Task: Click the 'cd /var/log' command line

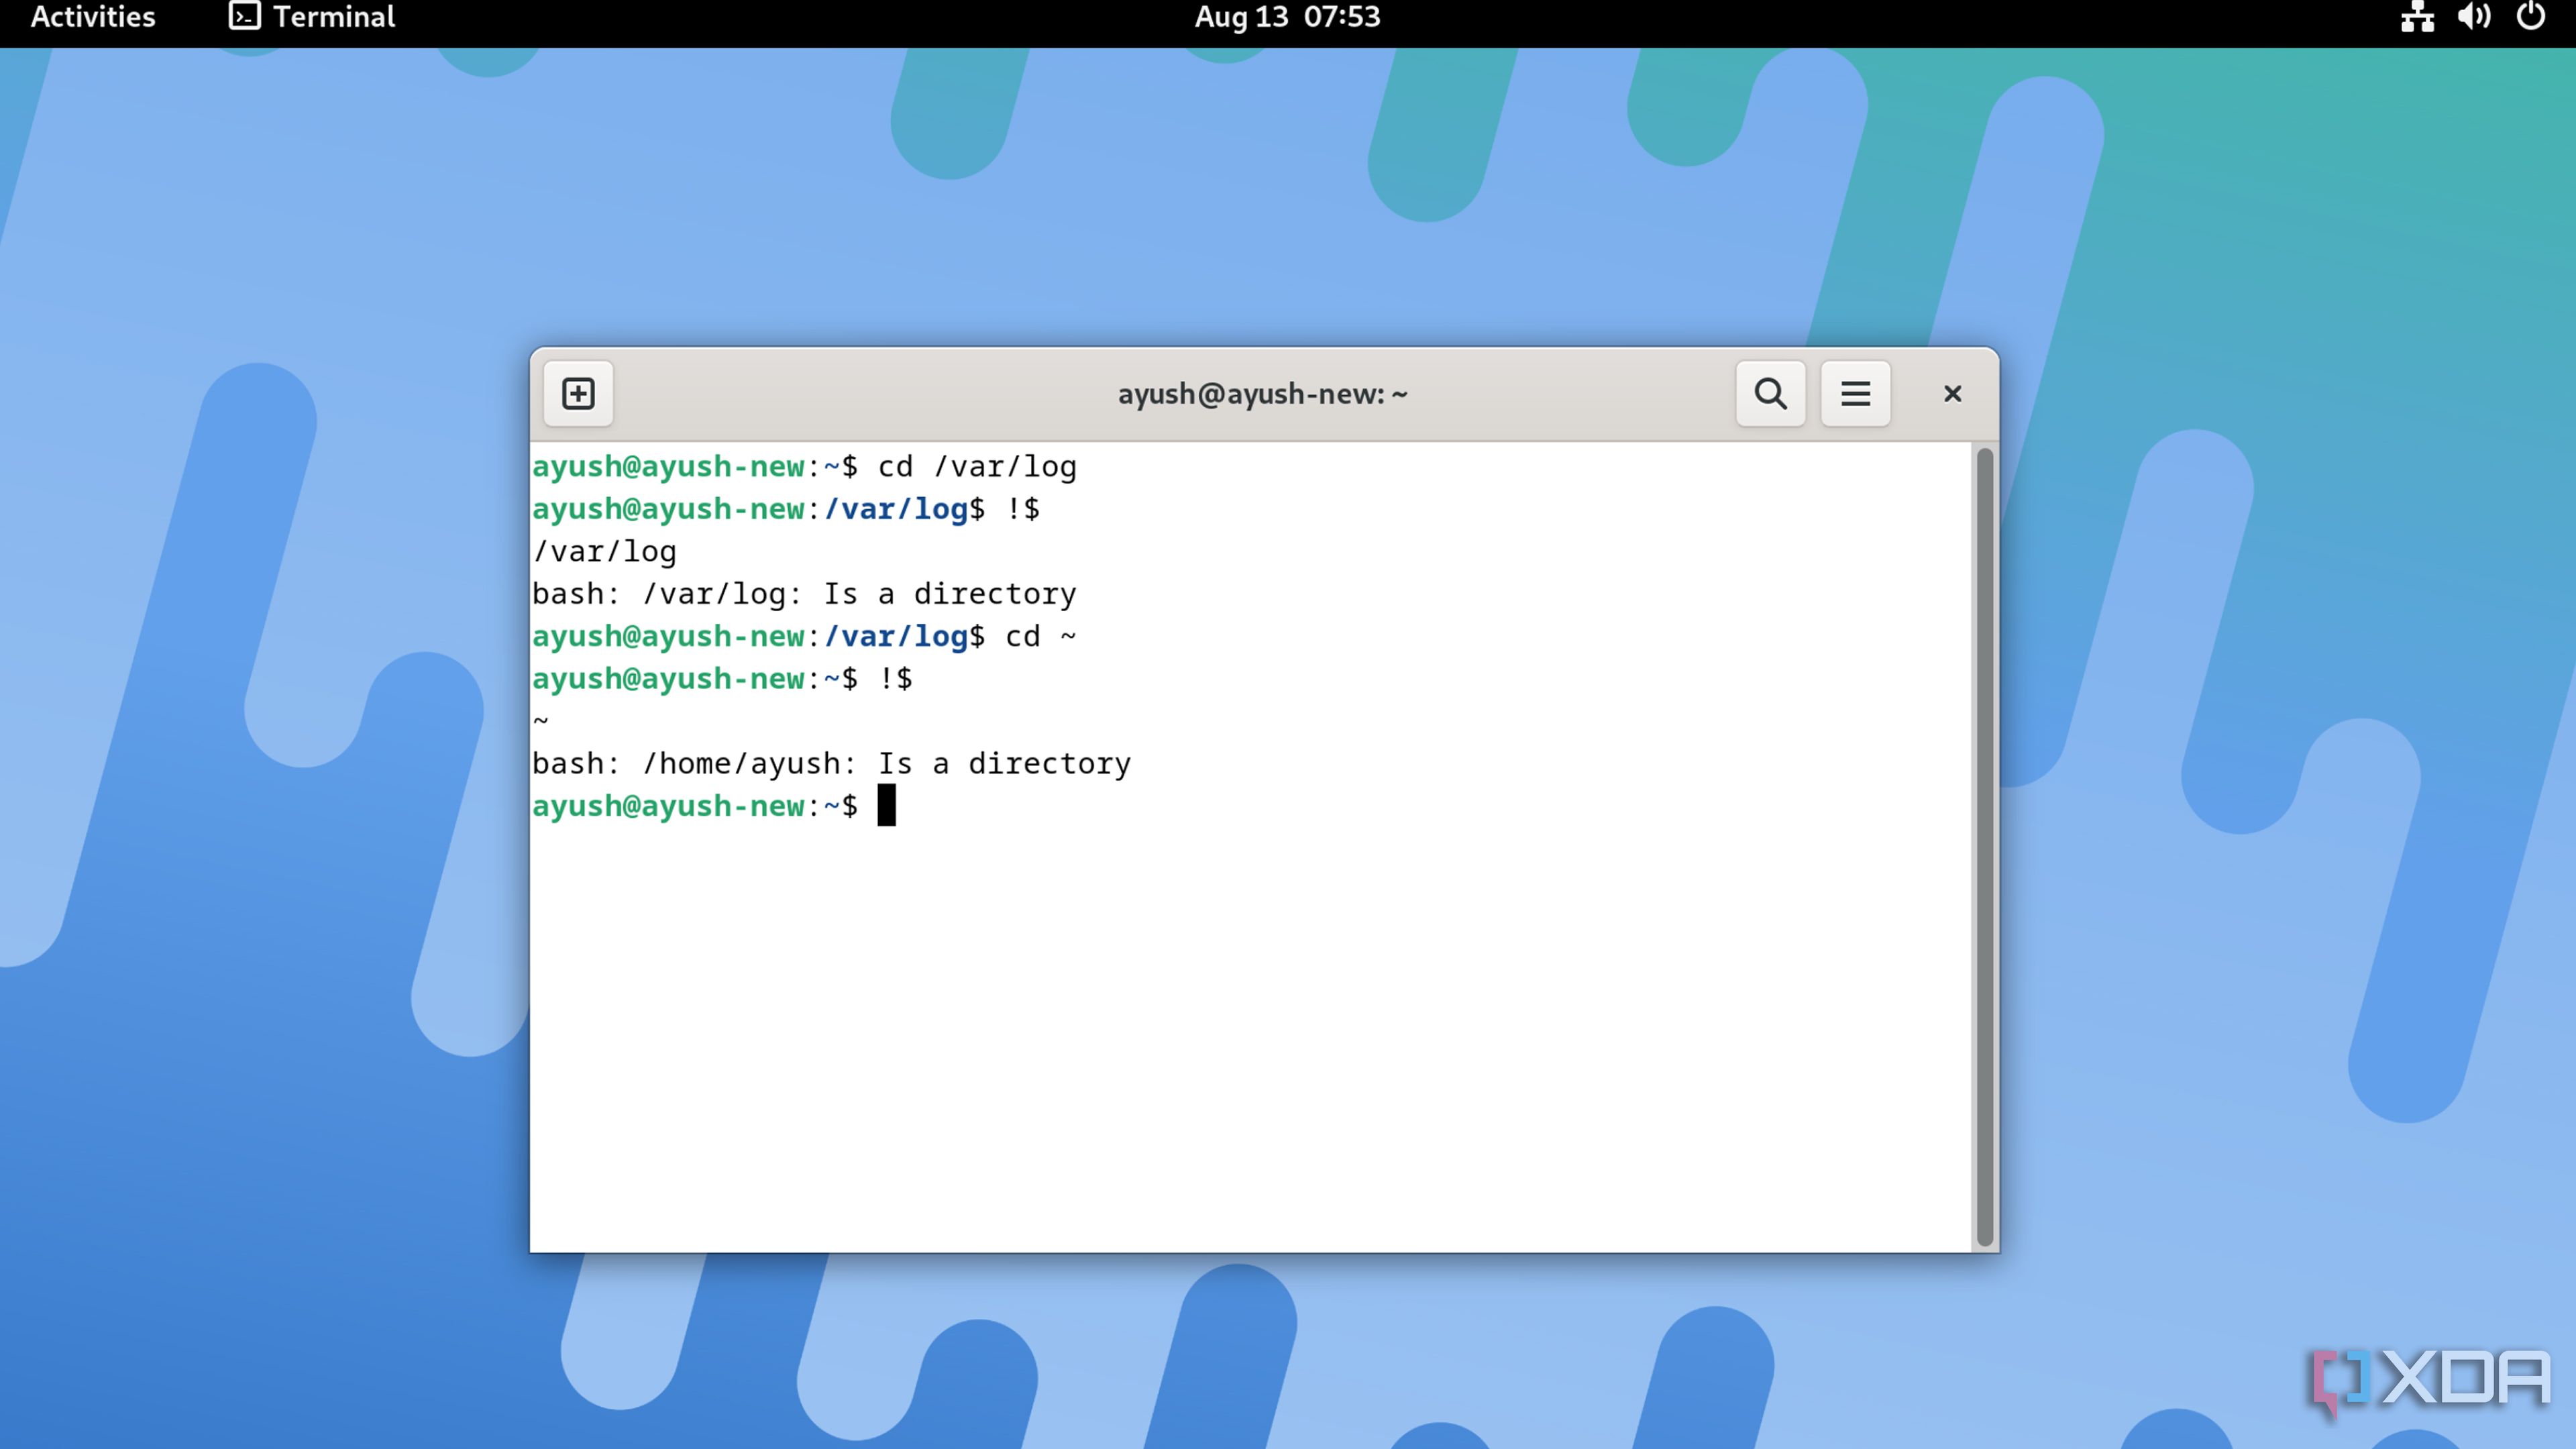Action: (x=804, y=466)
